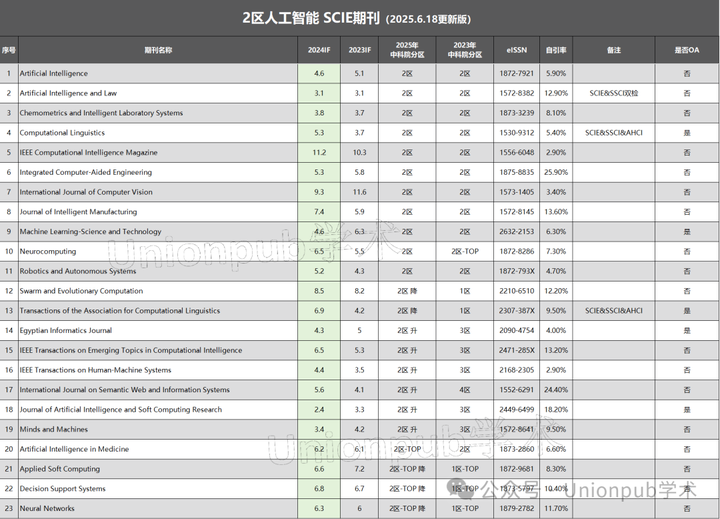Select 2024IF value 8.5 for Swarm

(x=319, y=291)
